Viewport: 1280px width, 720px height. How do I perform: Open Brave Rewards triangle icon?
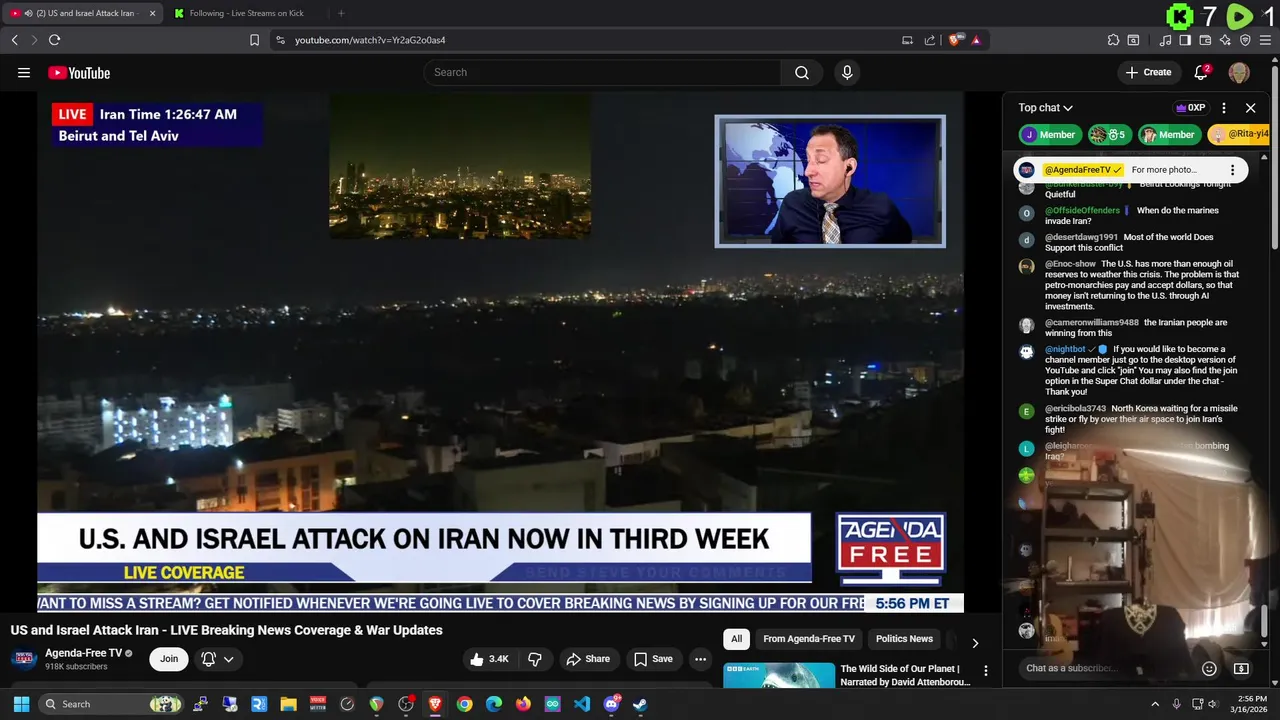pos(976,40)
